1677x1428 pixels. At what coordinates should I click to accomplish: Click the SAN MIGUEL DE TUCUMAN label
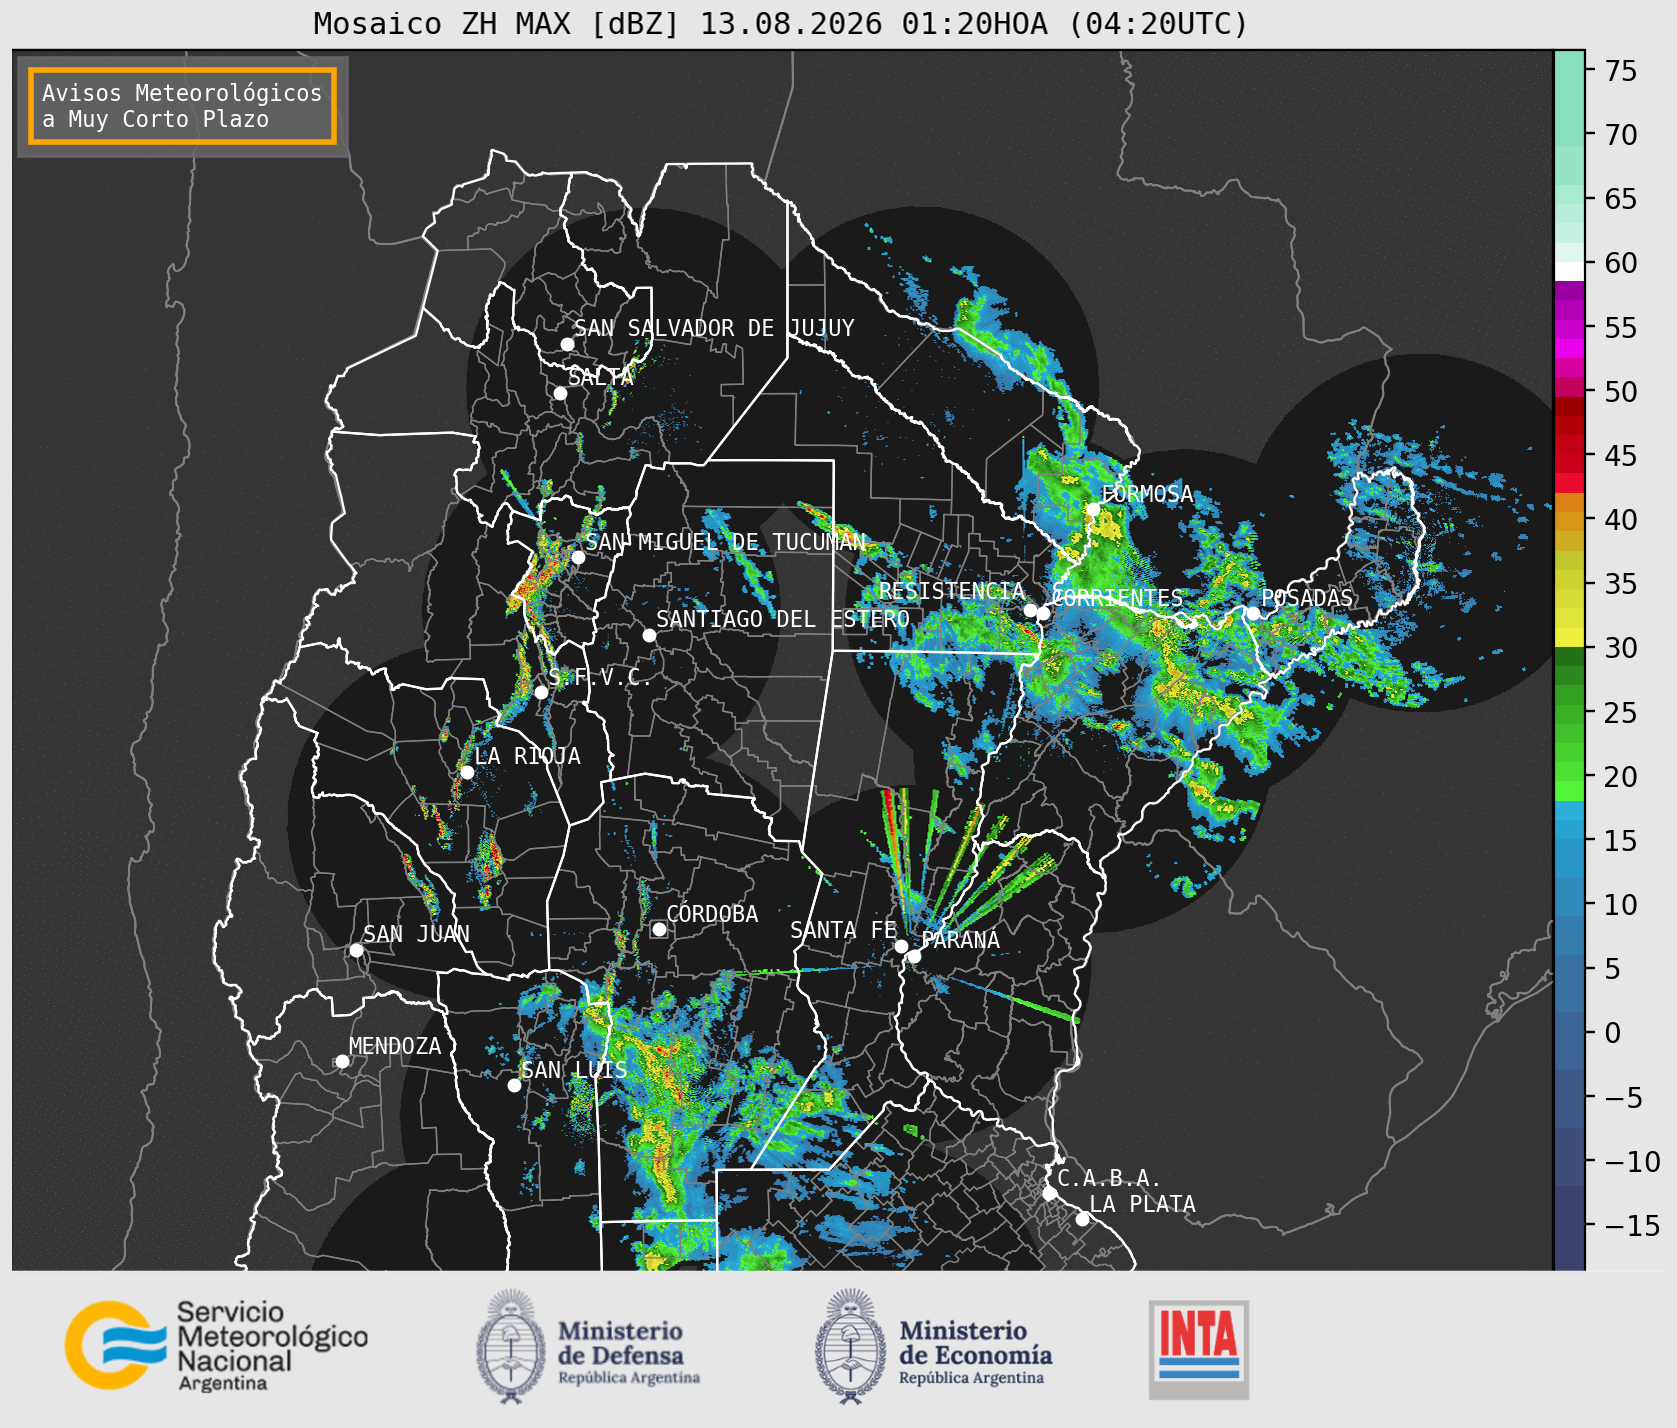point(725,542)
